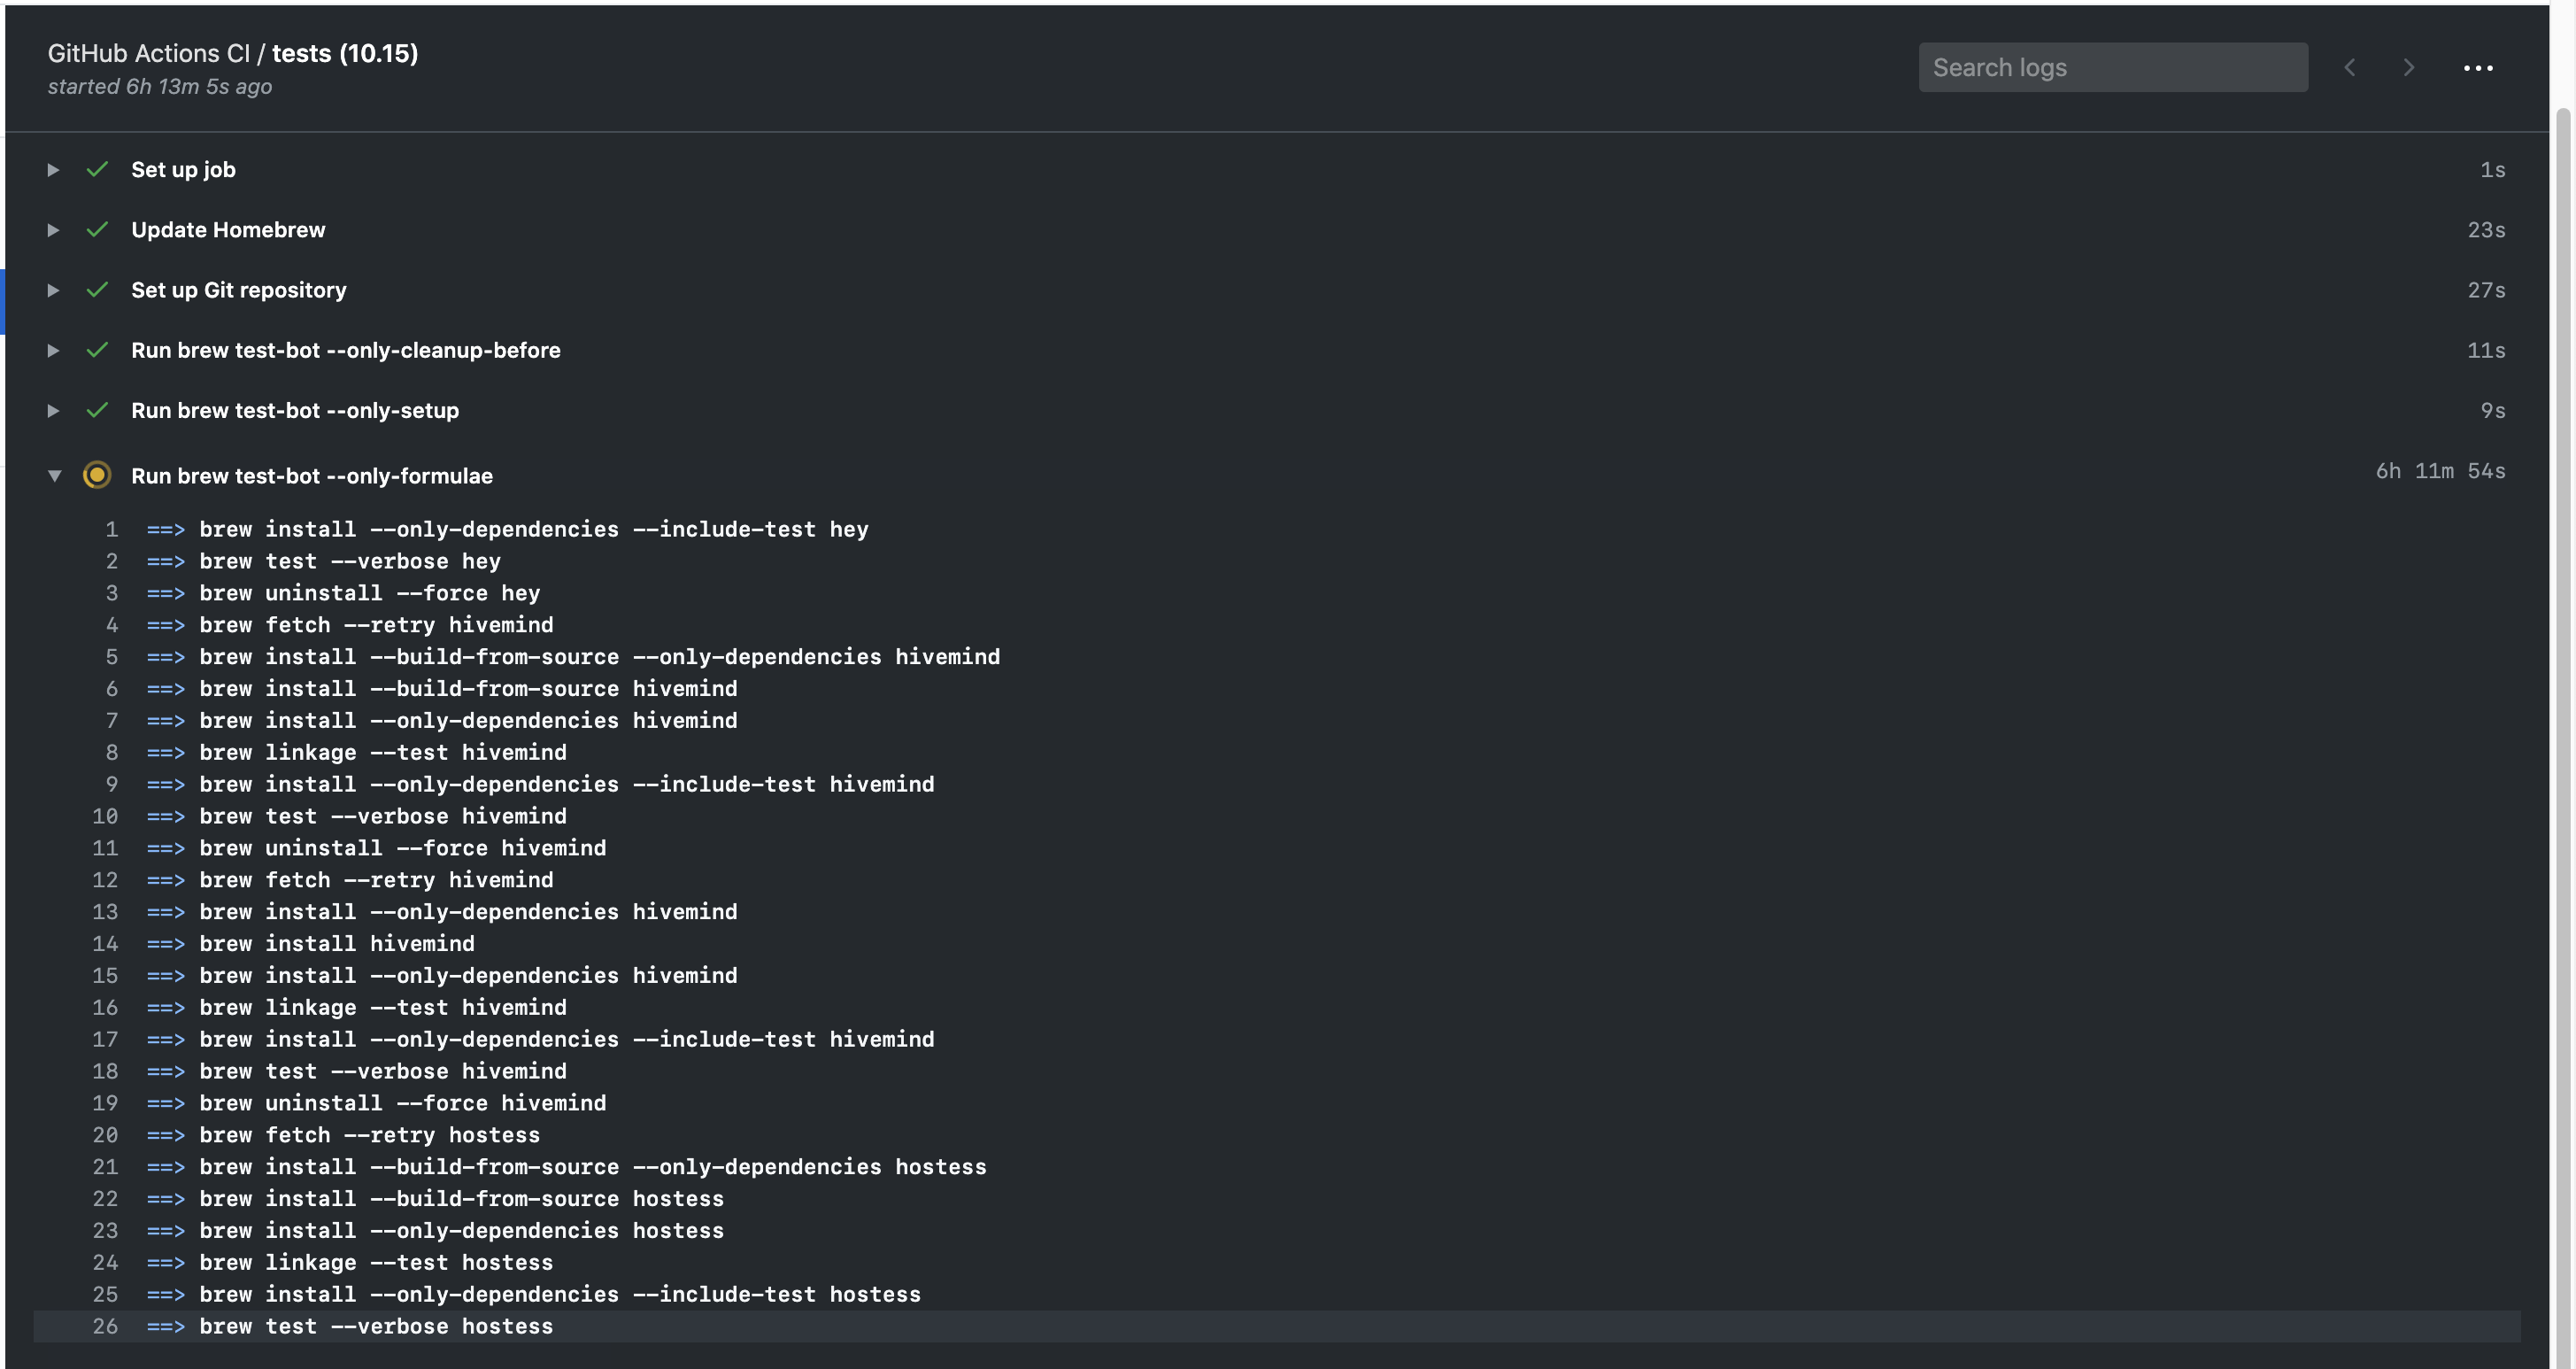Go to next search result arrow
Viewport: 2576px width, 1369px height.
pyautogui.click(x=2409, y=67)
